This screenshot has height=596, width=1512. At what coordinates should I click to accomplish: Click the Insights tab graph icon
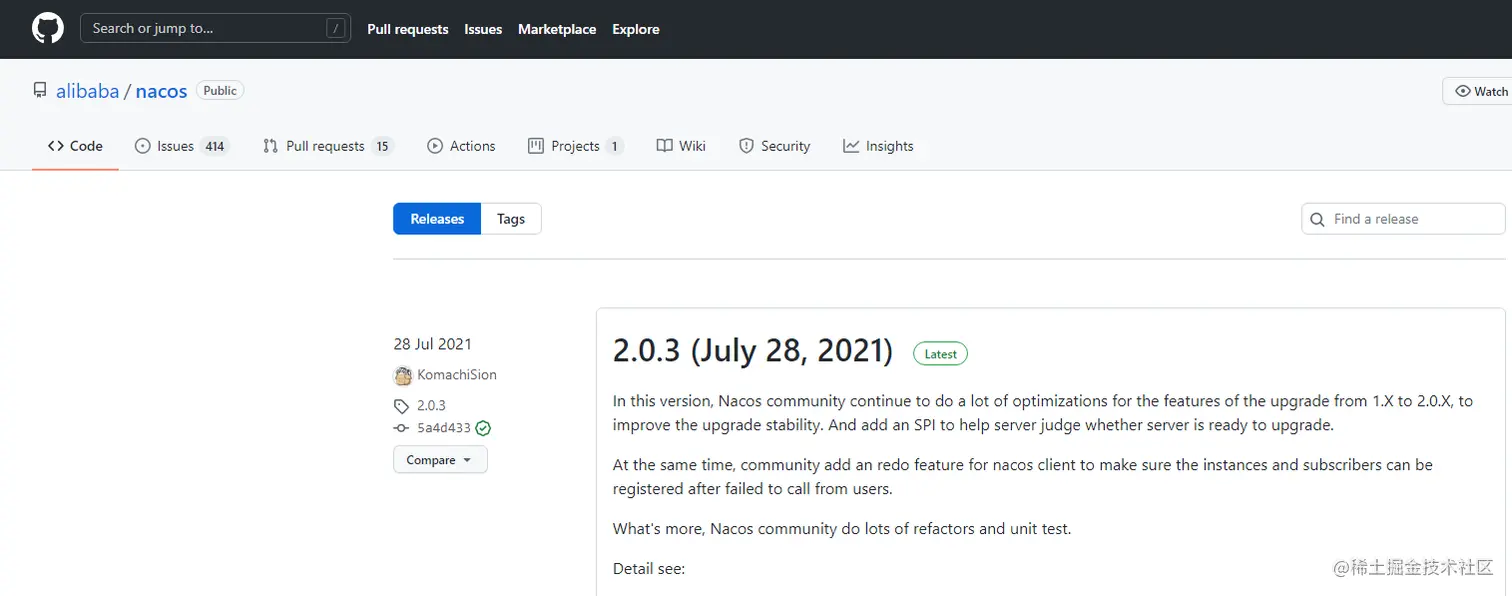(851, 146)
